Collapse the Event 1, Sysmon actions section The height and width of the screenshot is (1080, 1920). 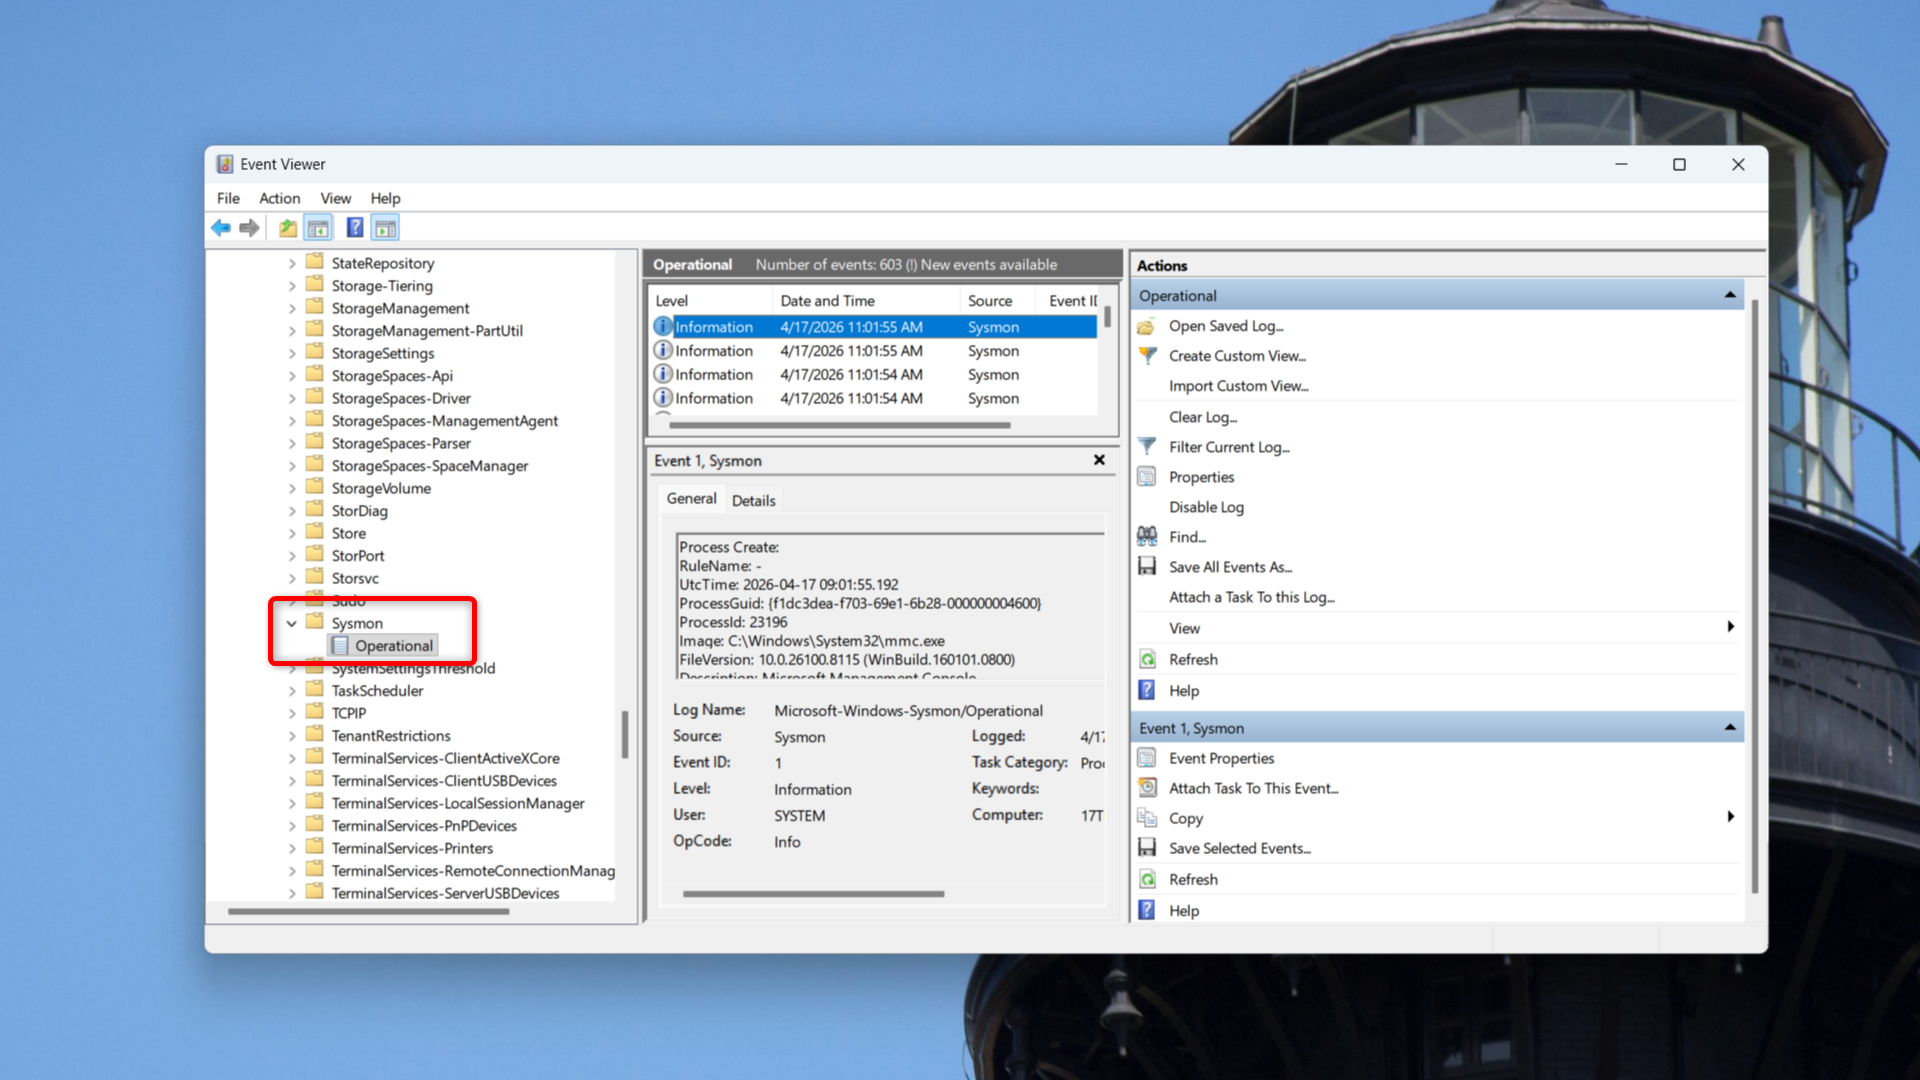pyautogui.click(x=1729, y=728)
